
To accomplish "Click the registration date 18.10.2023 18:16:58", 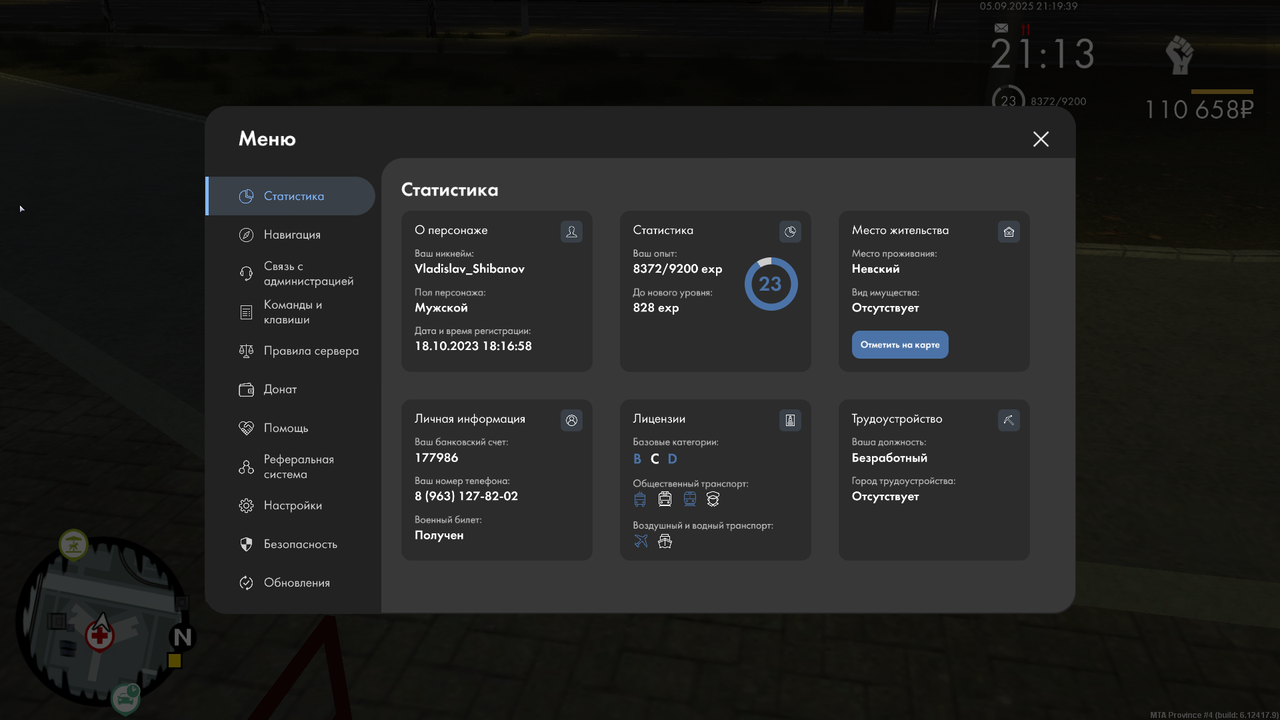I will pos(473,346).
